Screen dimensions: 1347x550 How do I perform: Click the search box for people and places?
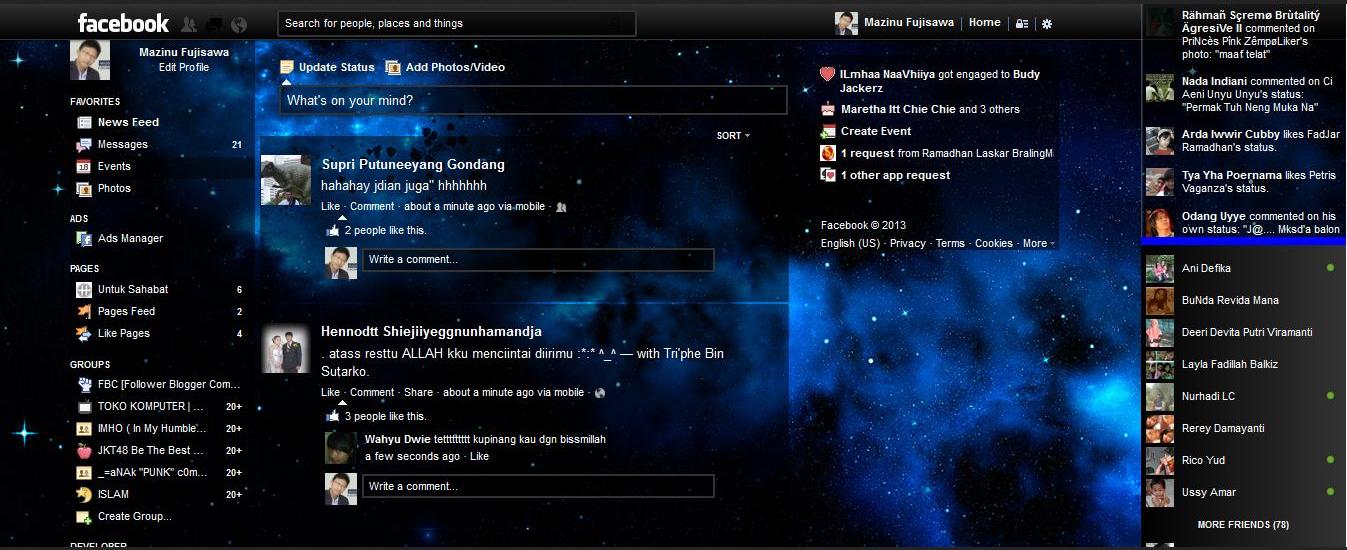click(x=457, y=23)
